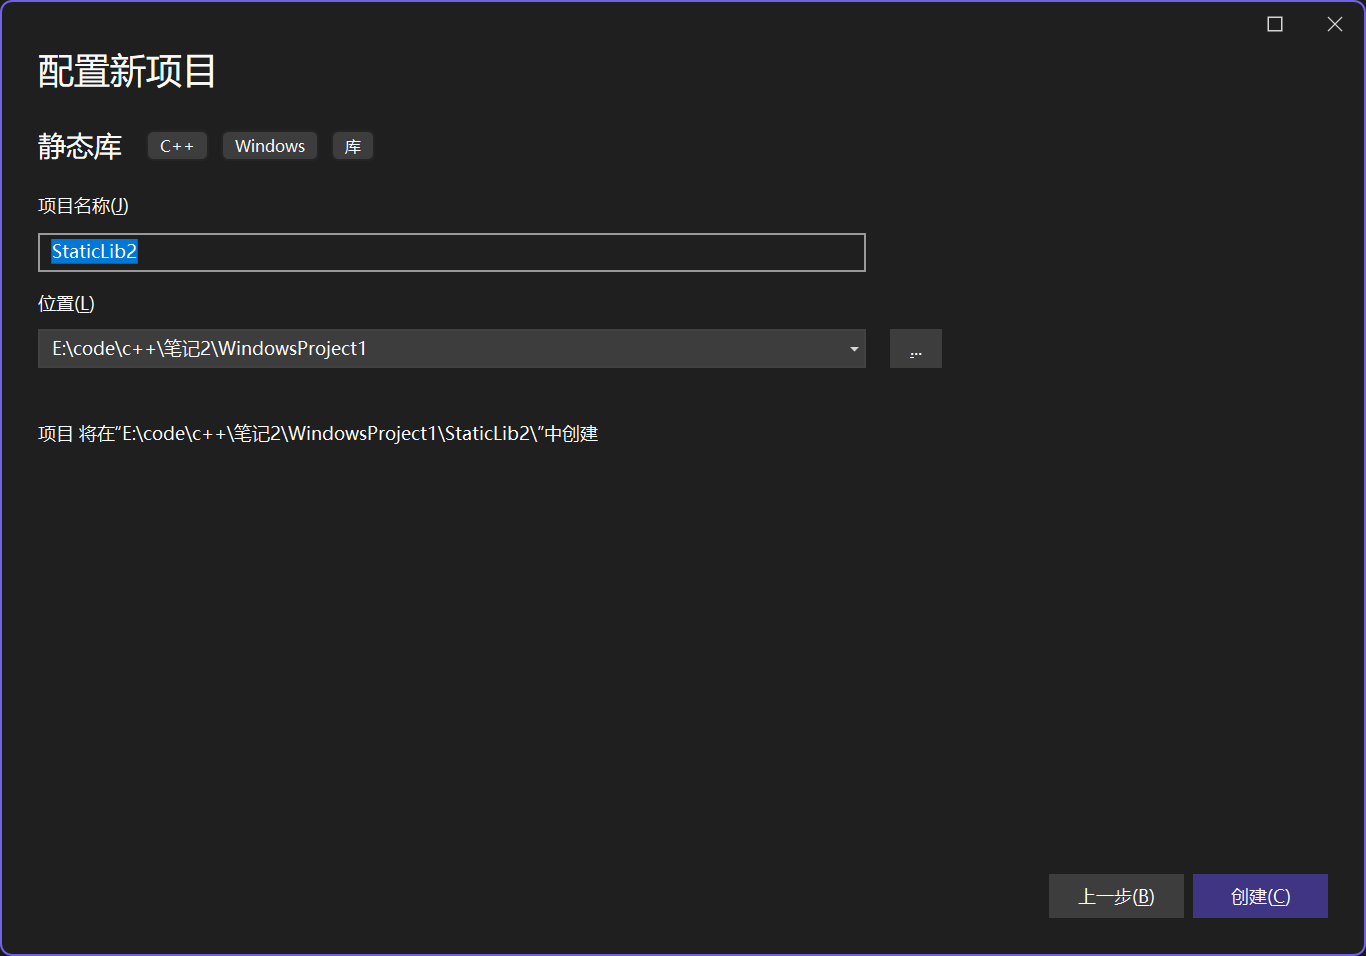The height and width of the screenshot is (956, 1366).
Task: Click WindowsProject1 in the location path
Action: [x=292, y=349]
